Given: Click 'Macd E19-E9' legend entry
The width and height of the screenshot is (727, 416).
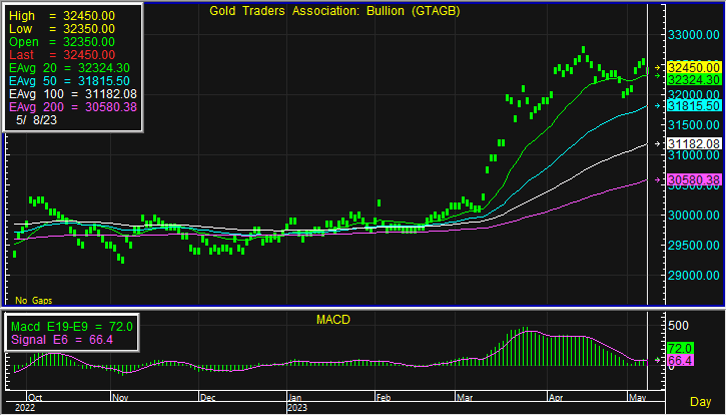Looking at the screenshot, I should (70, 326).
